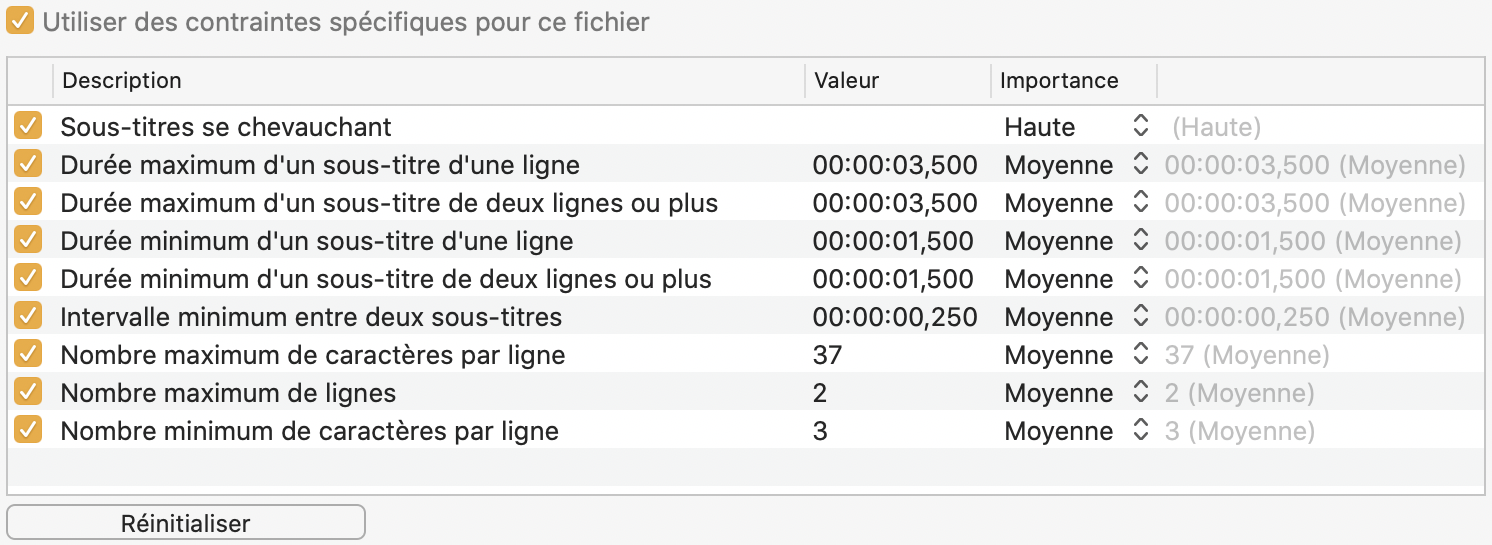The image size is (1492, 545).
Task: Select the 00:00:00,250 minimum interval value
Action: tap(894, 317)
